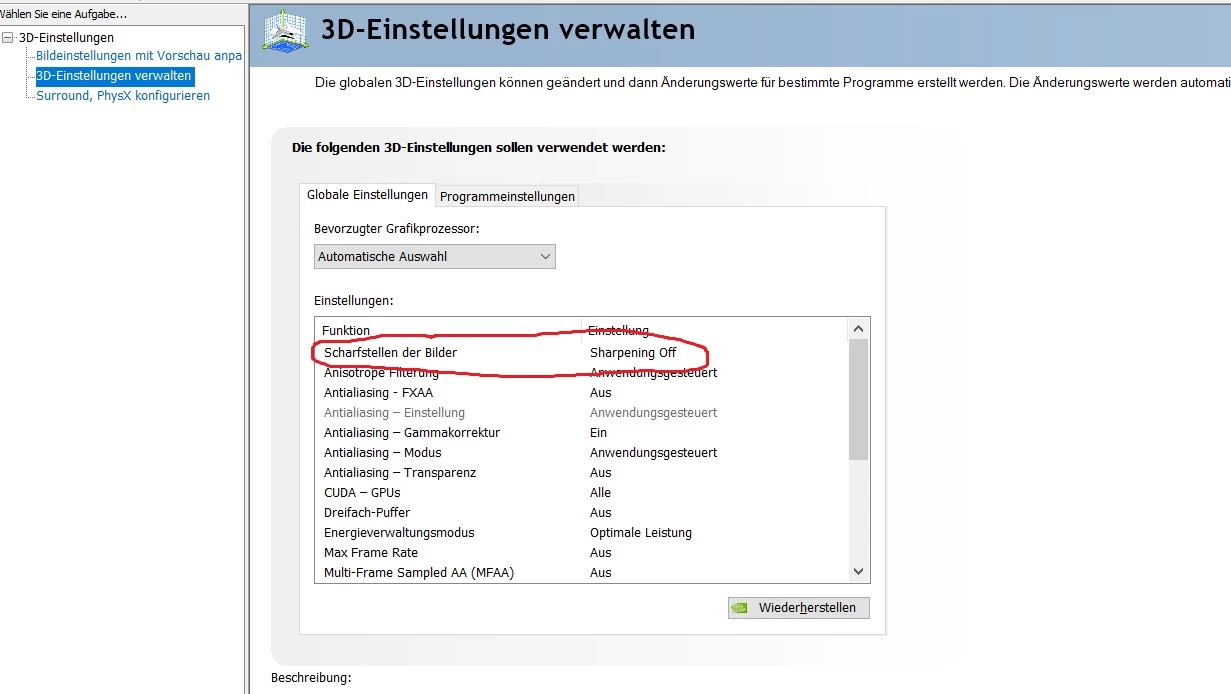Click the Ein value for Gammakorrektur
Image resolution: width=1231 pixels, height=694 pixels.
(598, 433)
